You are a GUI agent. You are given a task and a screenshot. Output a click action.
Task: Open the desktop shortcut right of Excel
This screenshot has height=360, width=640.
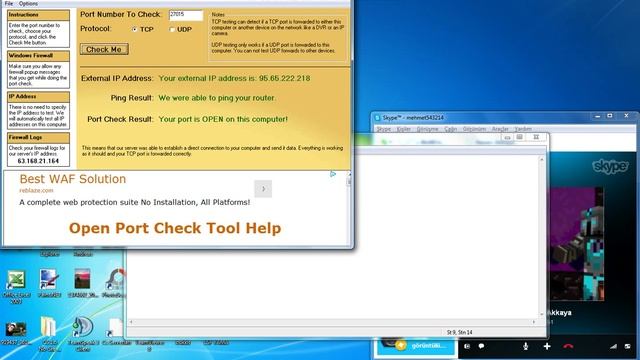pos(49,283)
